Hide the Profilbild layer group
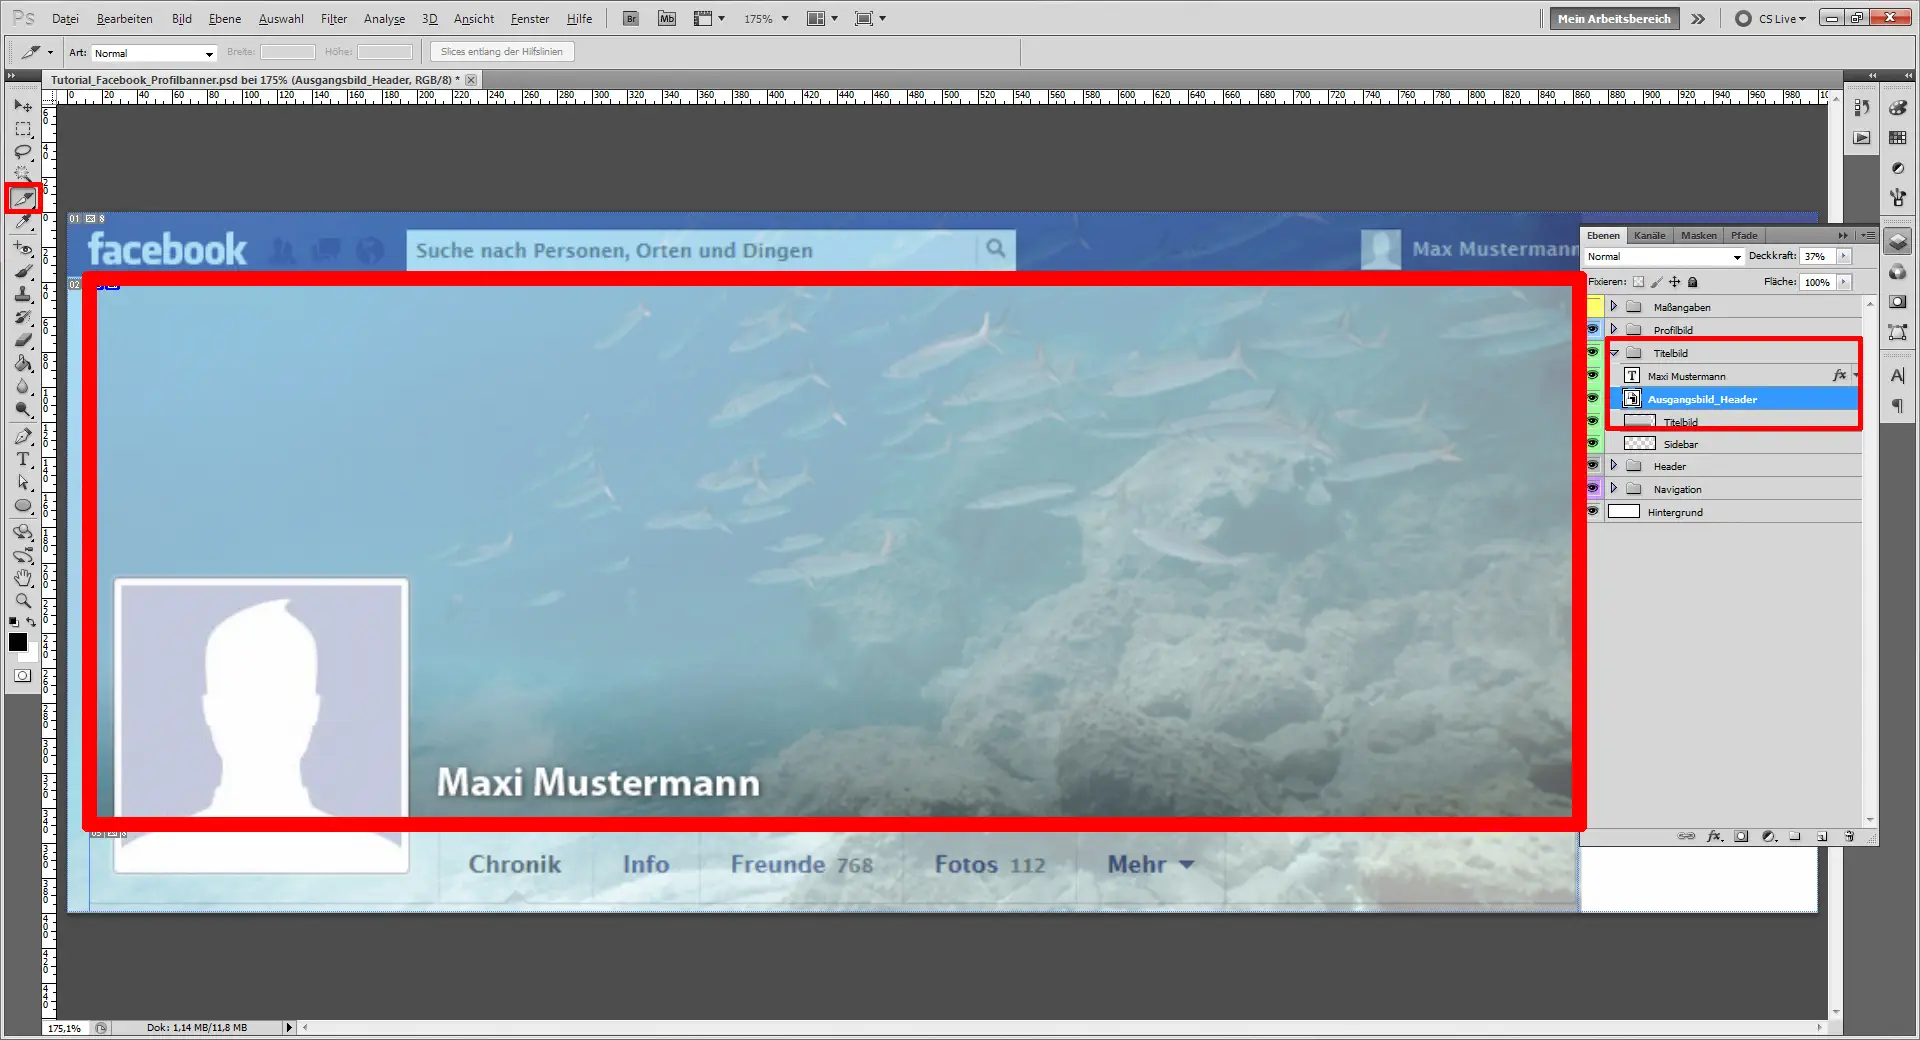 [x=1594, y=328]
